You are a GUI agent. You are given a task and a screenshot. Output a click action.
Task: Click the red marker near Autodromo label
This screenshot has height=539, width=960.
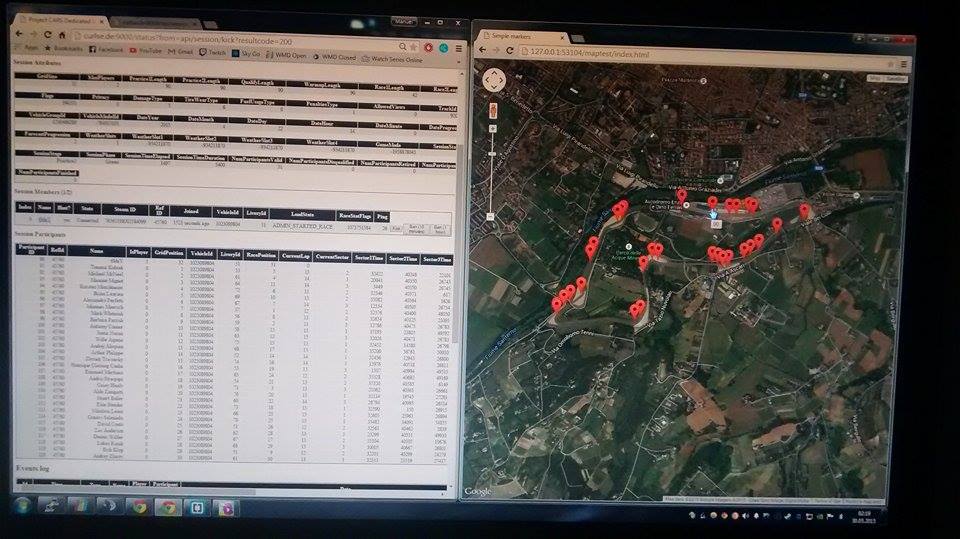click(682, 195)
